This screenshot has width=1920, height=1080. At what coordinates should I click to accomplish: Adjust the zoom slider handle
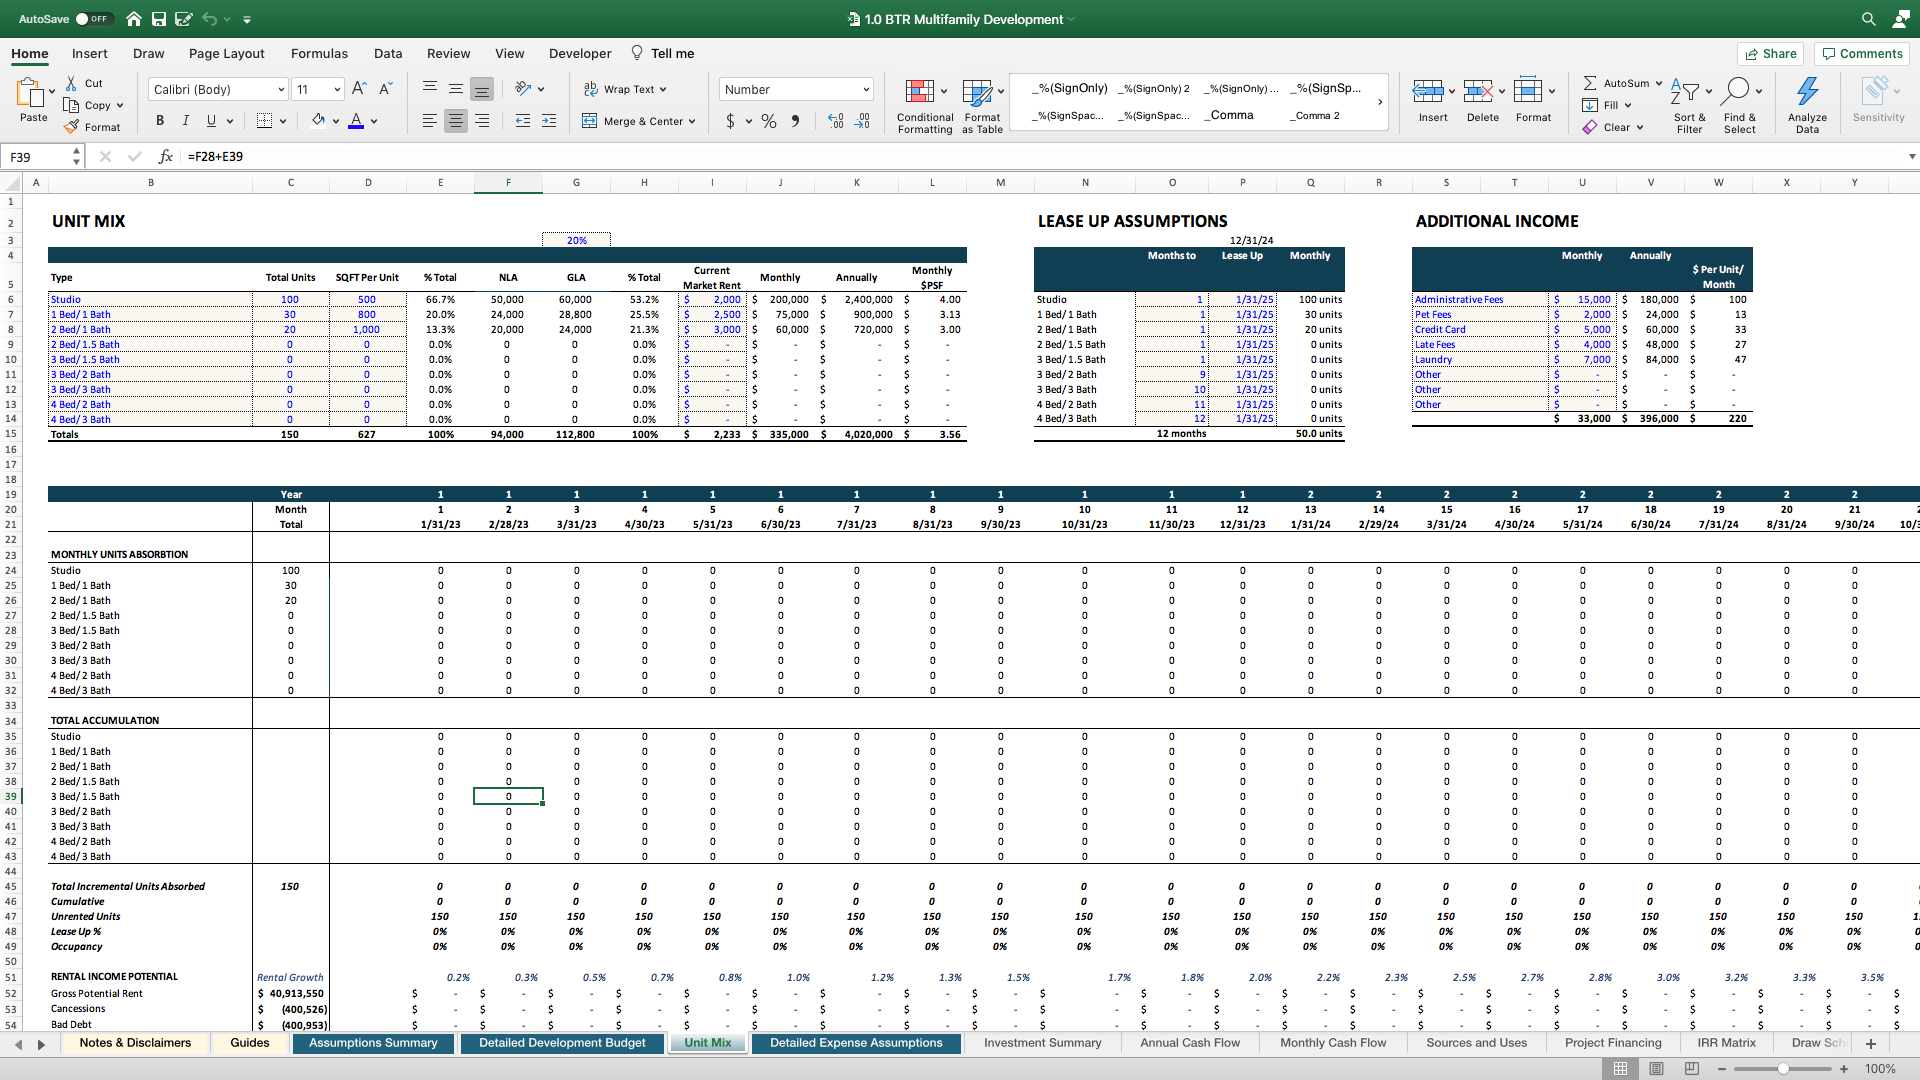(1783, 1069)
